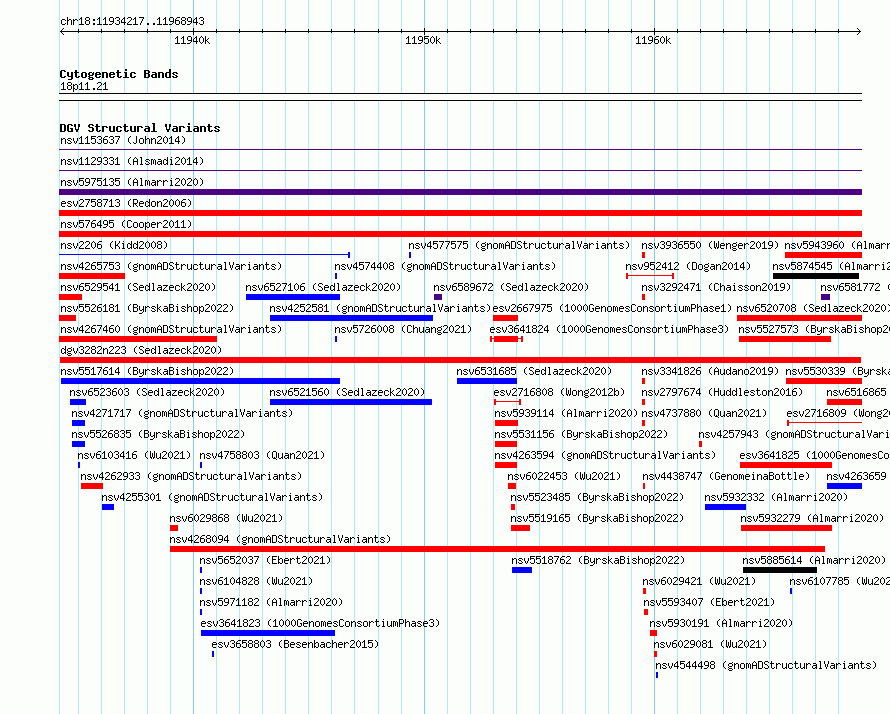Screen dimensions: 890x714
Task: Open nsv3936550 (Wenger2019) variant label
Action: click(x=710, y=245)
